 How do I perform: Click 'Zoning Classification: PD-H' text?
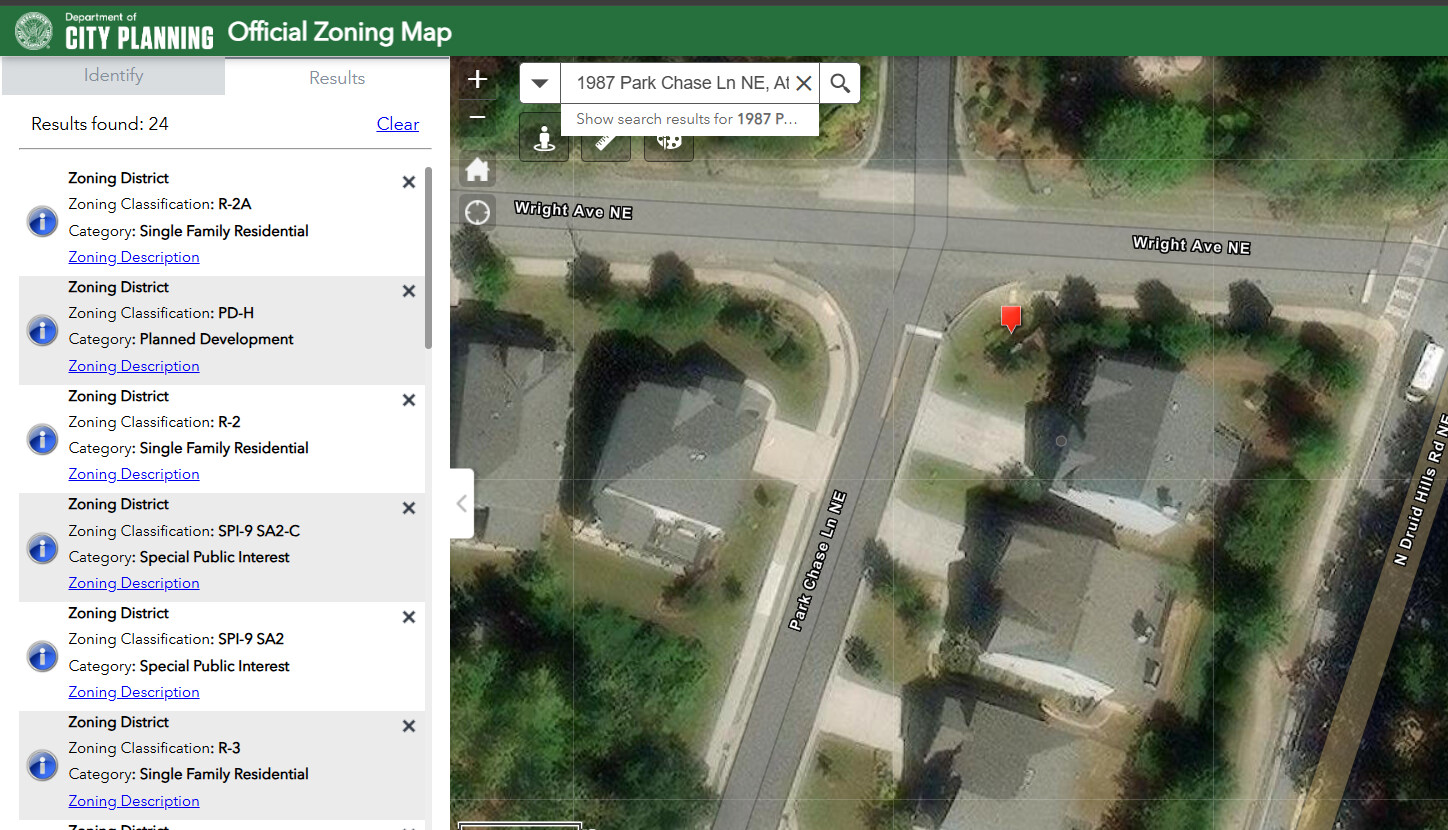tap(161, 313)
